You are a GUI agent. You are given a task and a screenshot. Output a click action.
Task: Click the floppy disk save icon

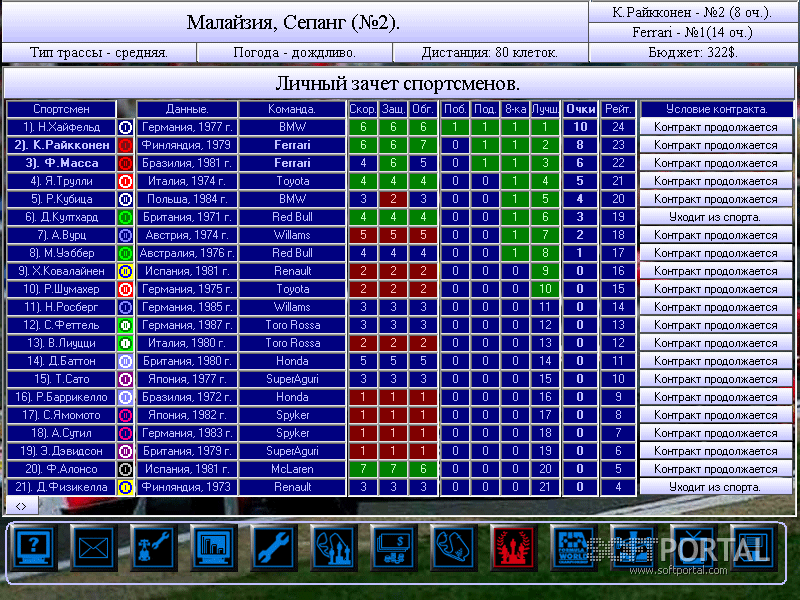(754, 547)
